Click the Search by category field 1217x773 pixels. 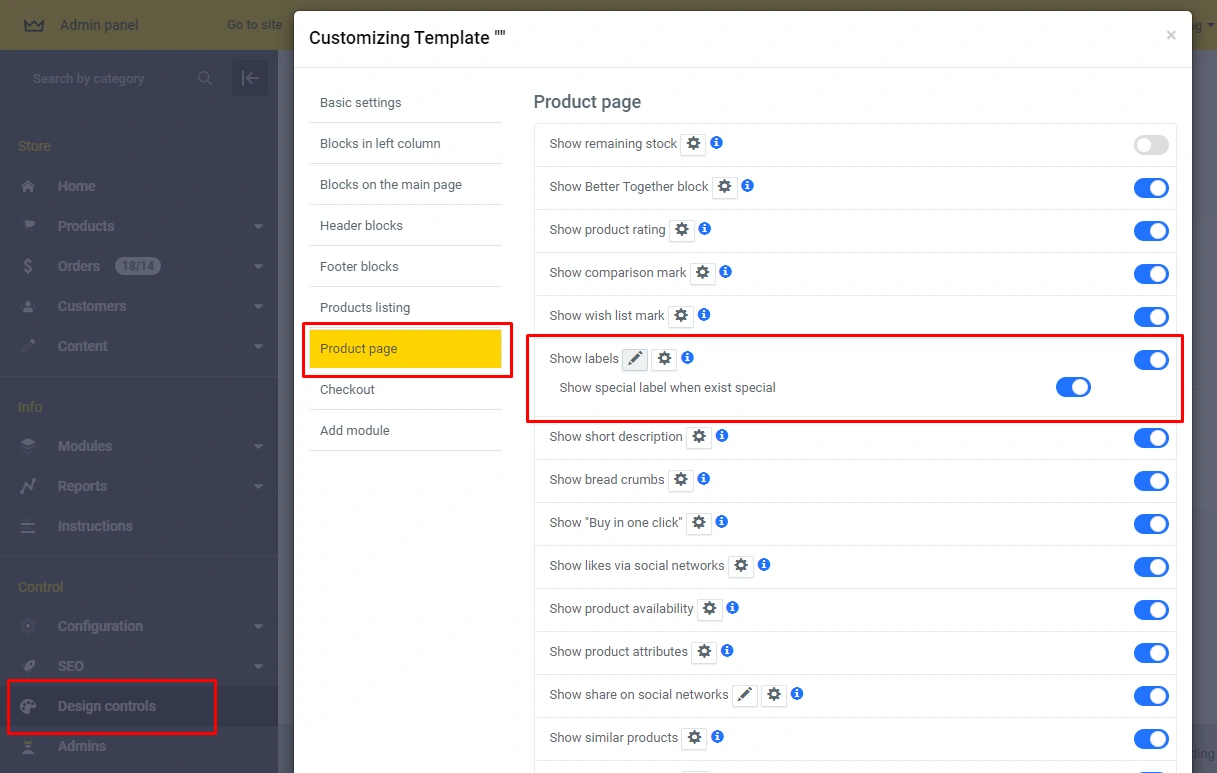click(x=110, y=78)
